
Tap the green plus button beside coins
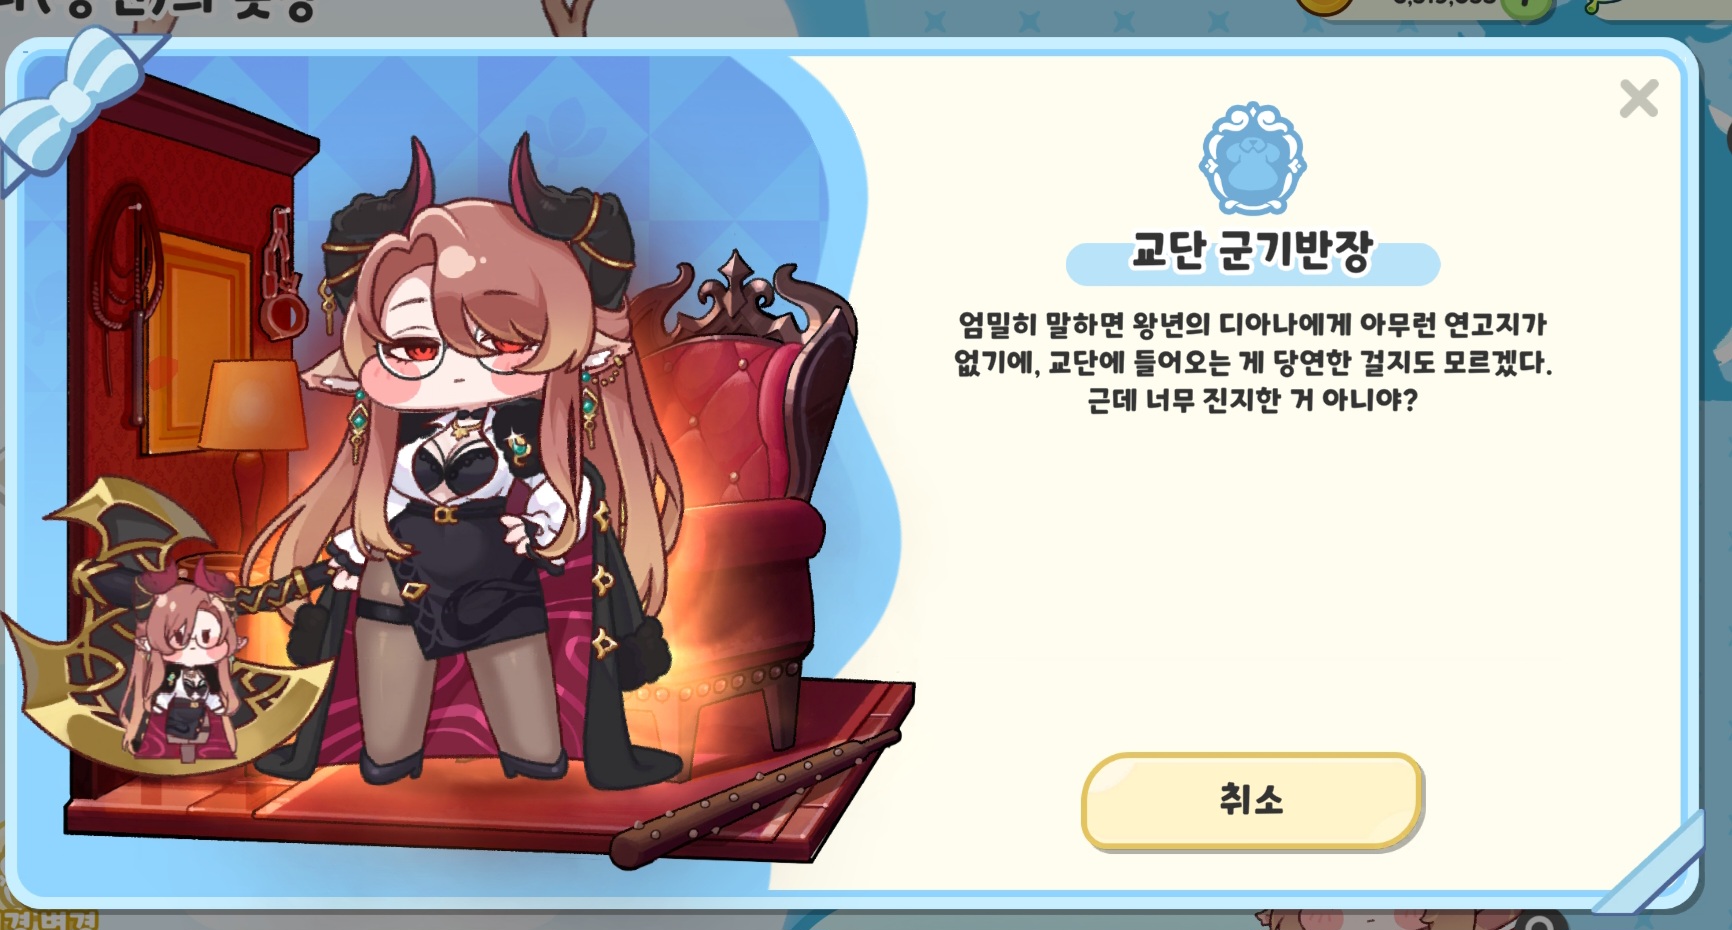[x=1524, y=6]
